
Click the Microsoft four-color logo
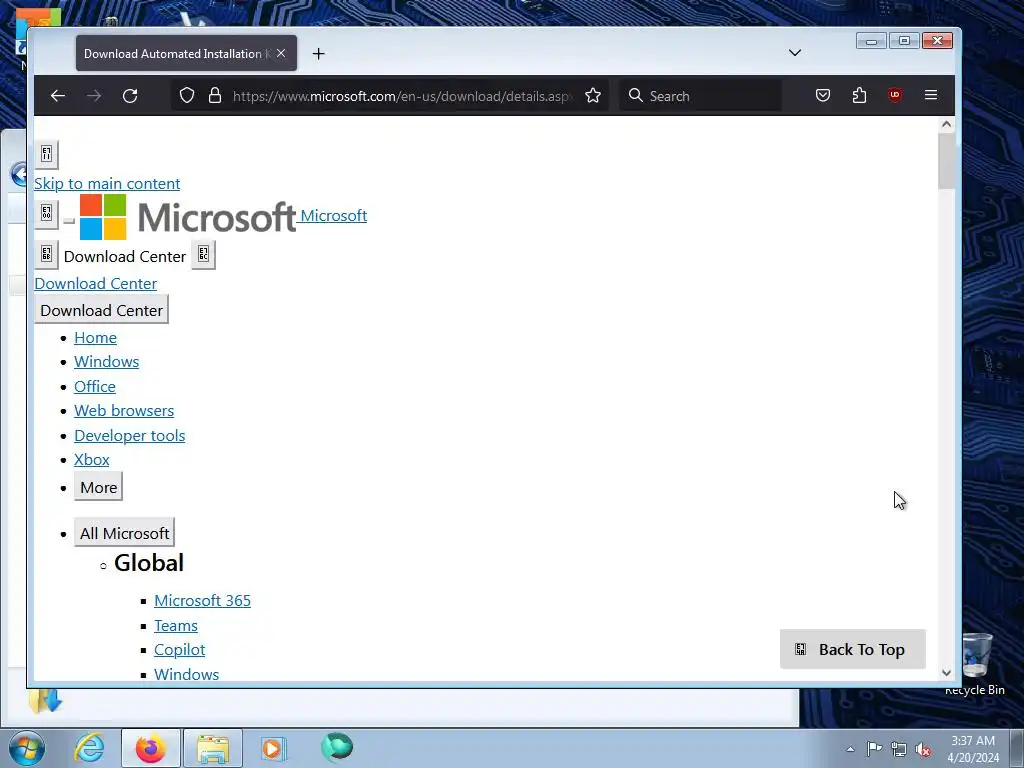click(x=103, y=217)
